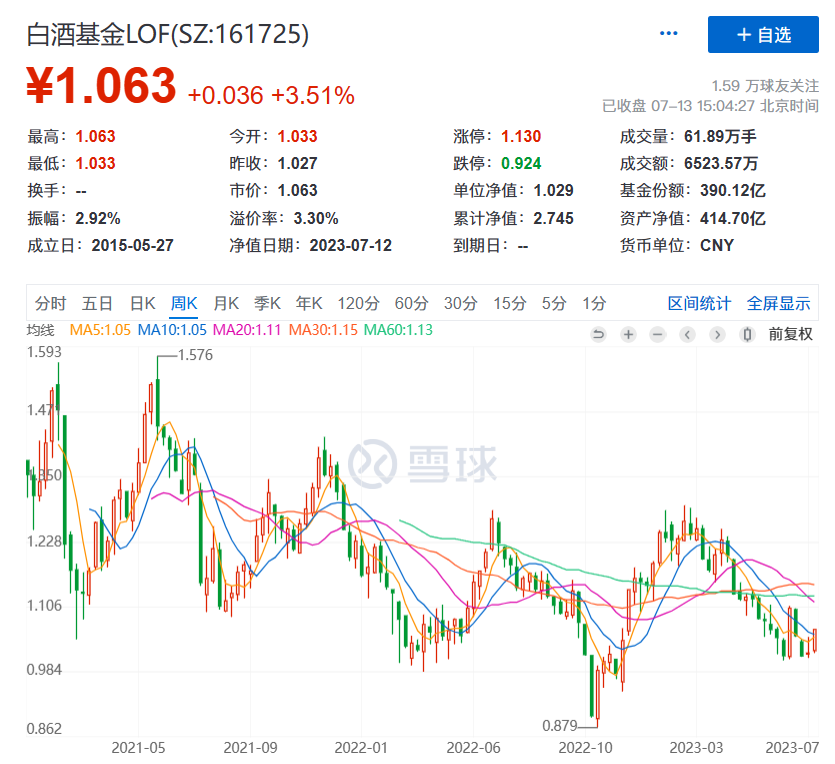This screenshot has width=835, height=764.
Task: Click the 2021-05 date axis label
Action: [138, 748]
